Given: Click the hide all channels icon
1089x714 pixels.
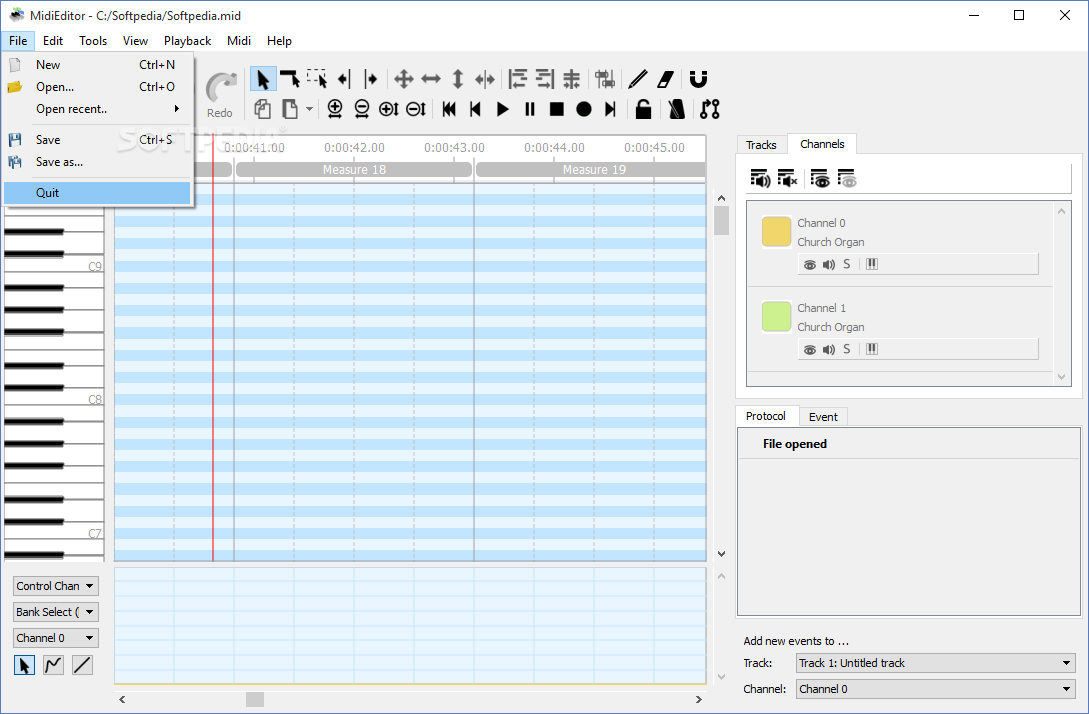Looking at the screenshot, I should click(x=847, y=178).
